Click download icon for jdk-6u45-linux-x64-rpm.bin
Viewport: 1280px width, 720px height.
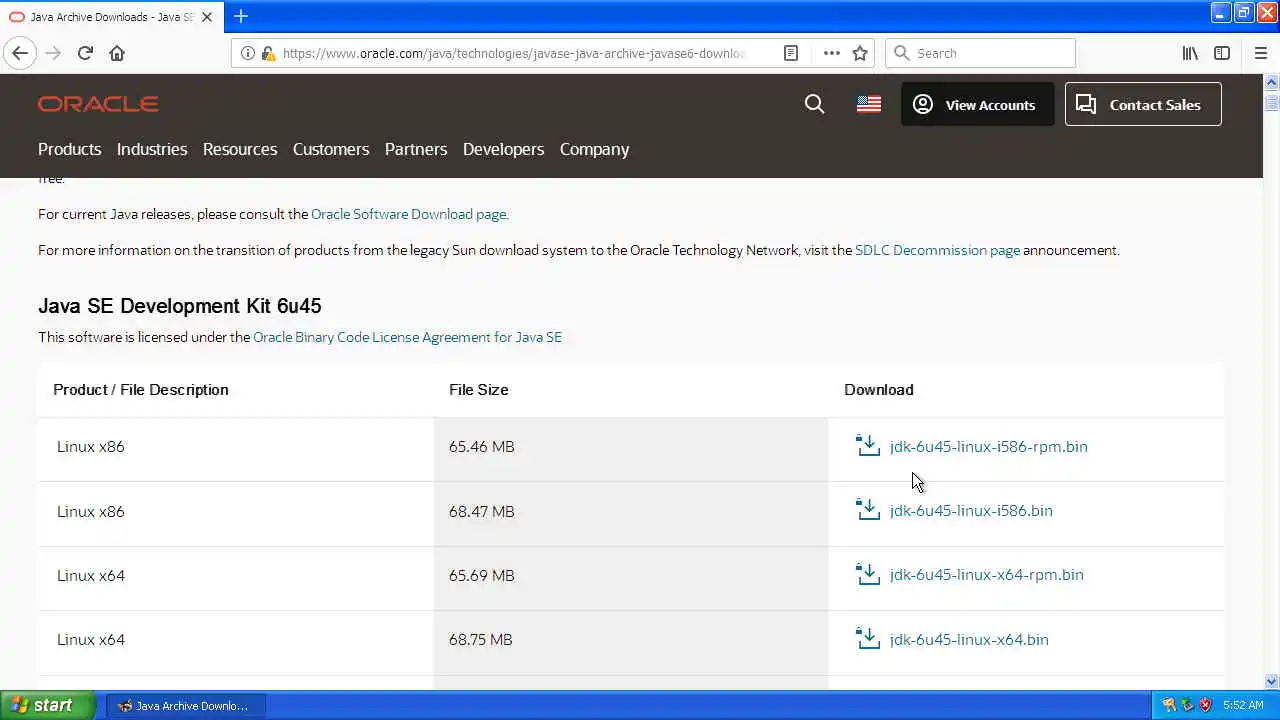(868, 574)
